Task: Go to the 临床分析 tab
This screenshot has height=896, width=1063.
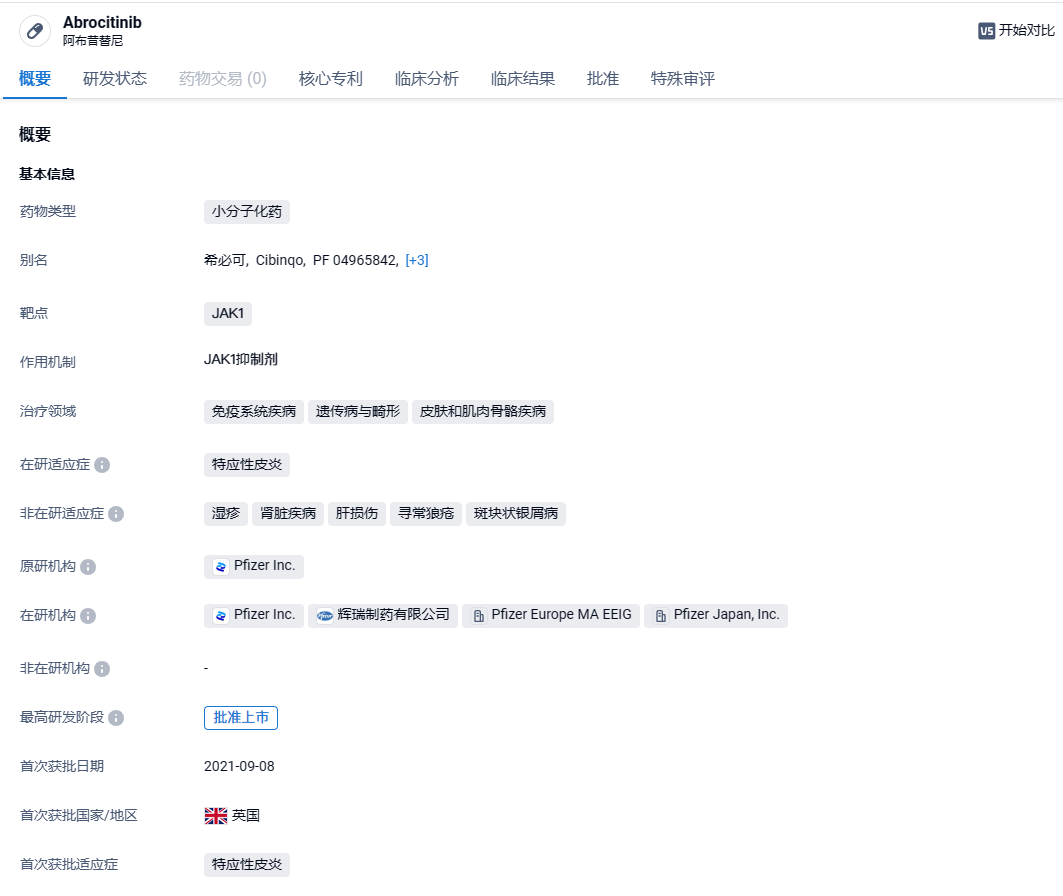Action: point(426,79)
